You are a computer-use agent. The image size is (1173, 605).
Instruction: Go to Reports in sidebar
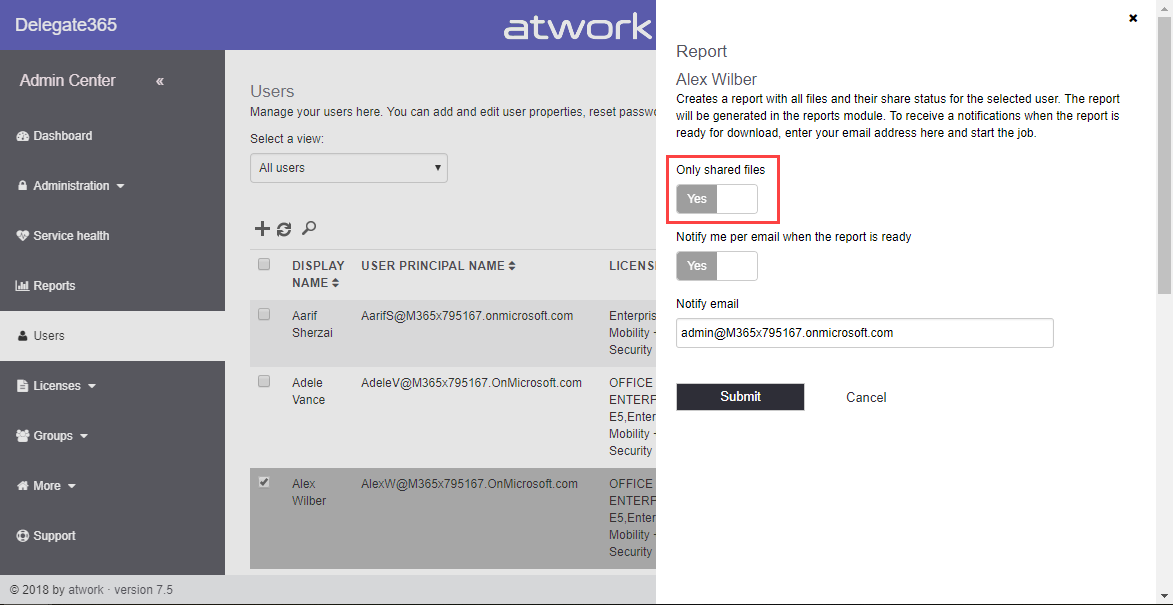(54, 286)
